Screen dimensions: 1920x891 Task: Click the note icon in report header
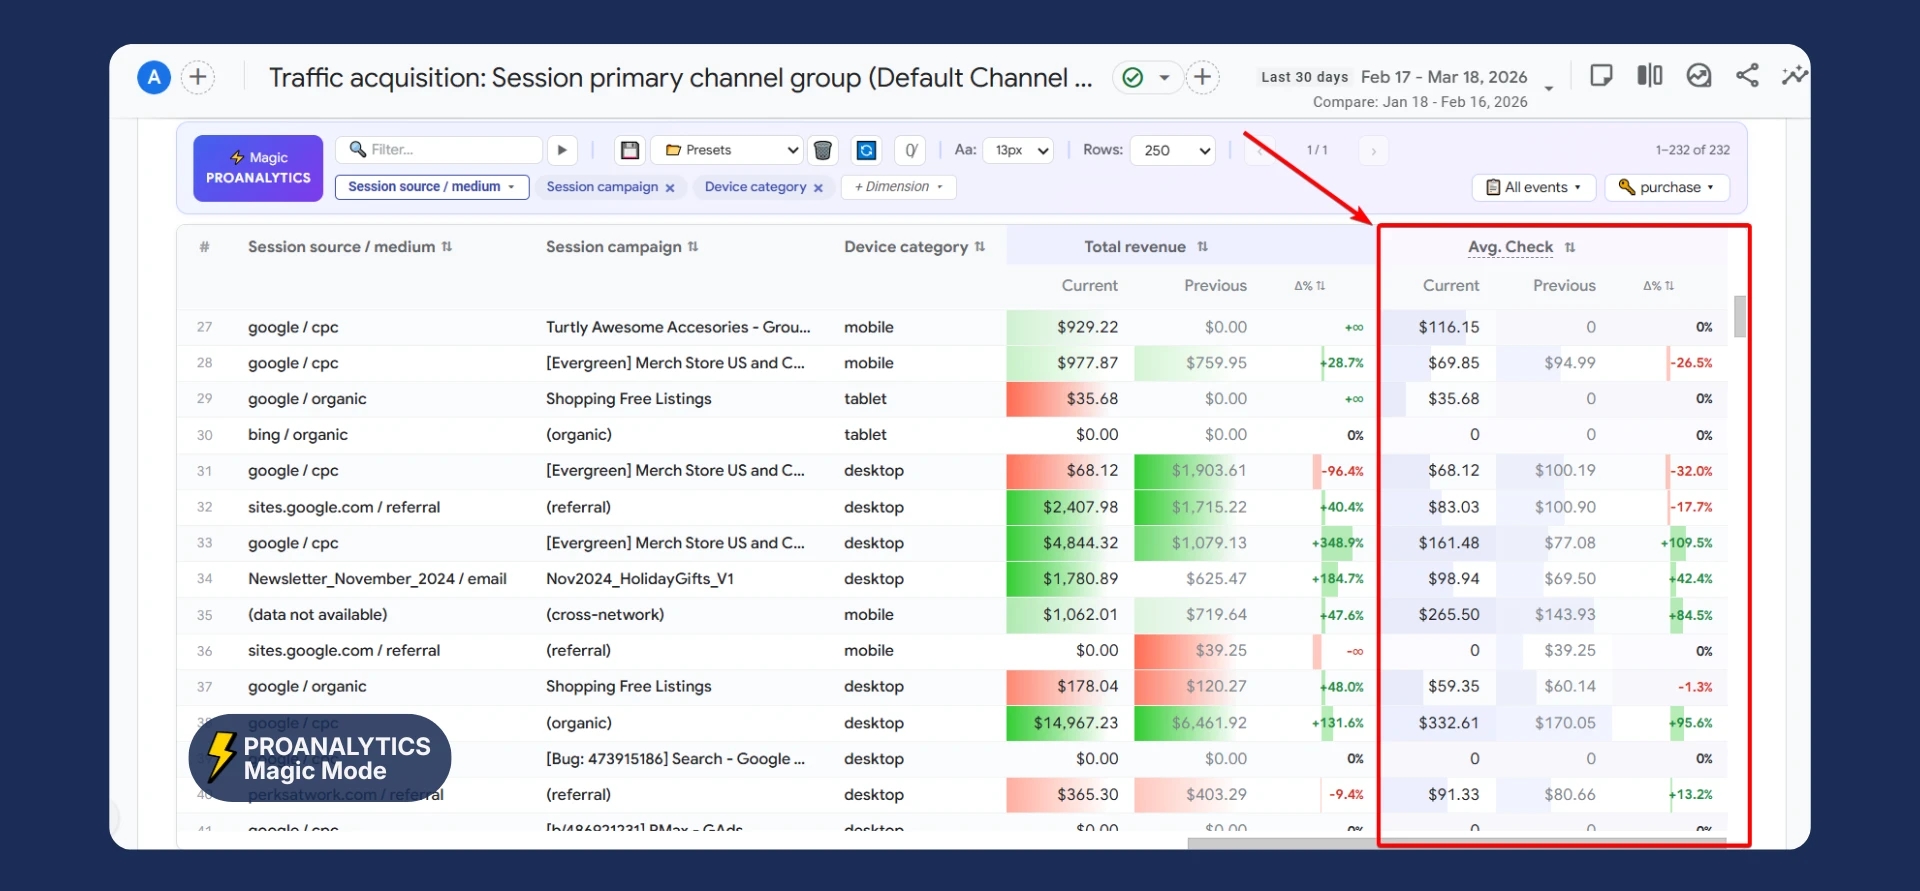point(1601,76)
